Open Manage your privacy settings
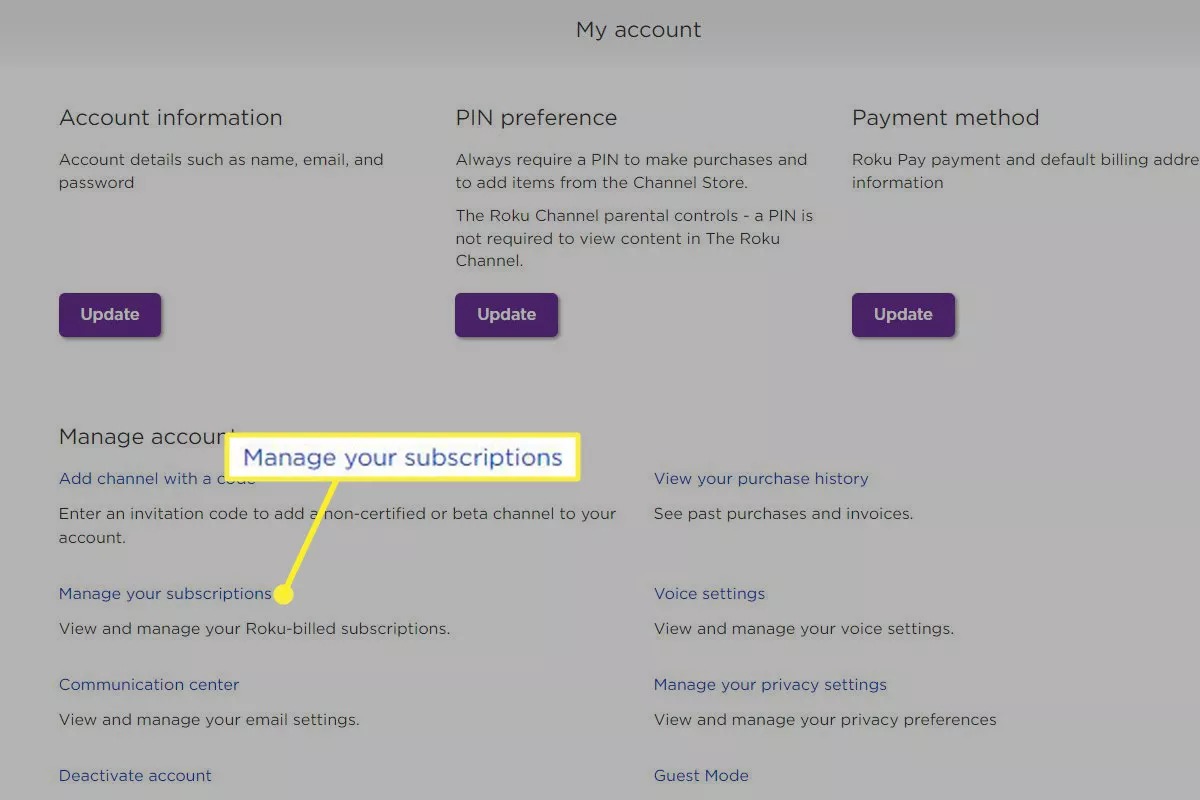 [770, 685]
